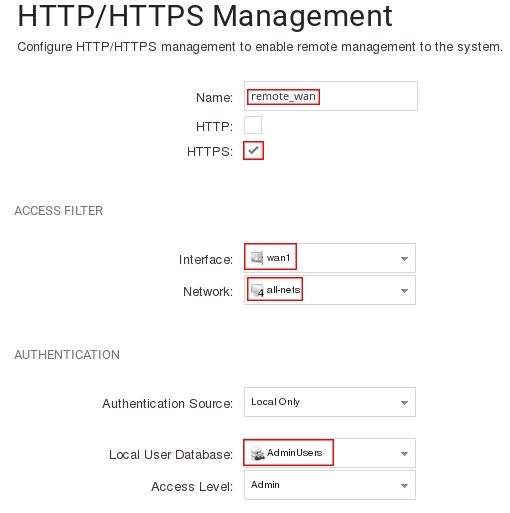Select the wan1 value in Interface
This screenshot has height=513, width=510.
(x=278, y=258)
